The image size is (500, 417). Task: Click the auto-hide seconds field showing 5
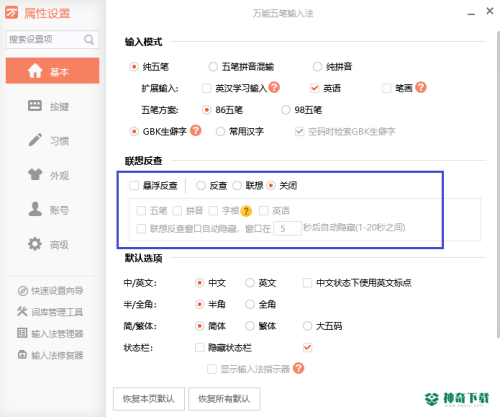coord(287,228)
